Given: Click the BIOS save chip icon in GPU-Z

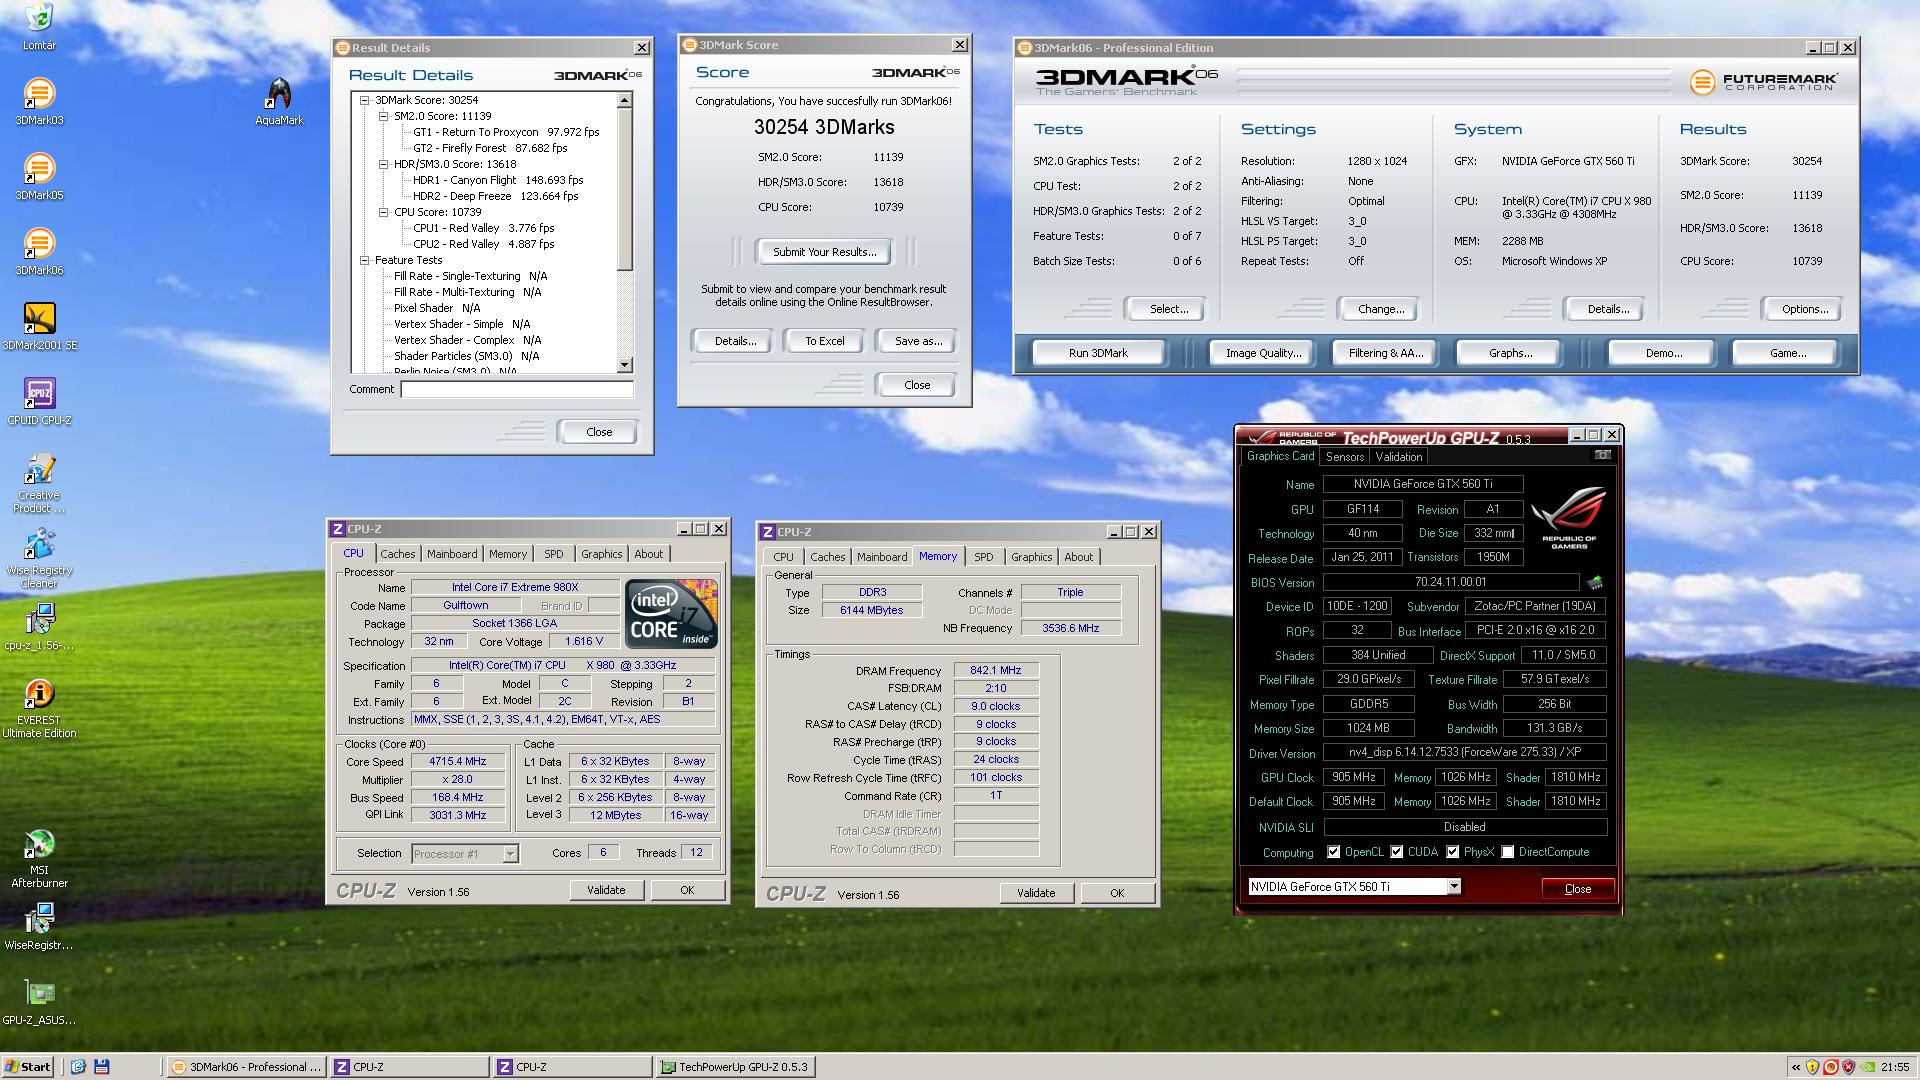Looking at the screenshot, I should pos(1594,582).
